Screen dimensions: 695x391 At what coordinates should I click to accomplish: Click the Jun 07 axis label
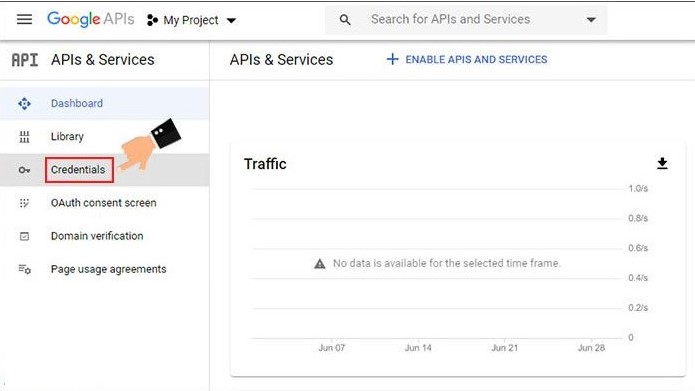coord(332,348)
